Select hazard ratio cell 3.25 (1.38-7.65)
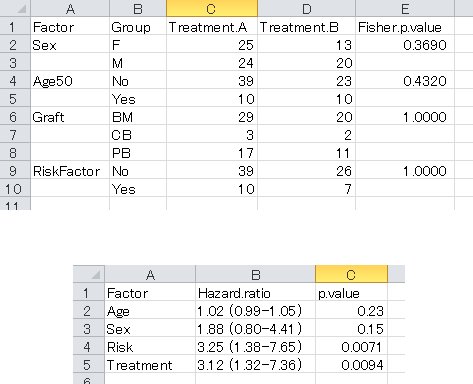The height and width of the screenshot is (384, 473). pyautogui.click(x=255, y=347)
